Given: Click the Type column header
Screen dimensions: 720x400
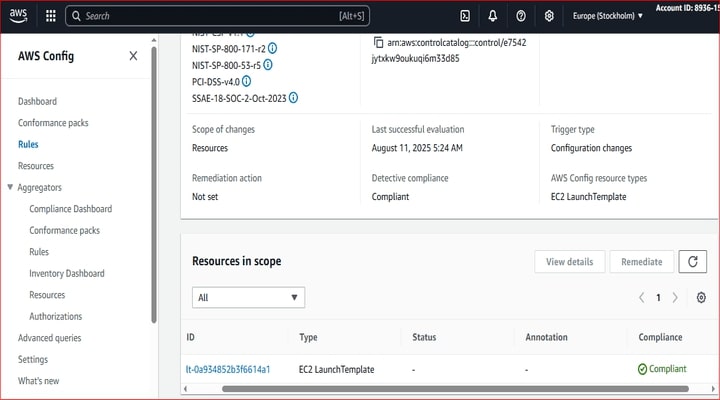Looking at the screenshot, I should [x=308, y=337].
